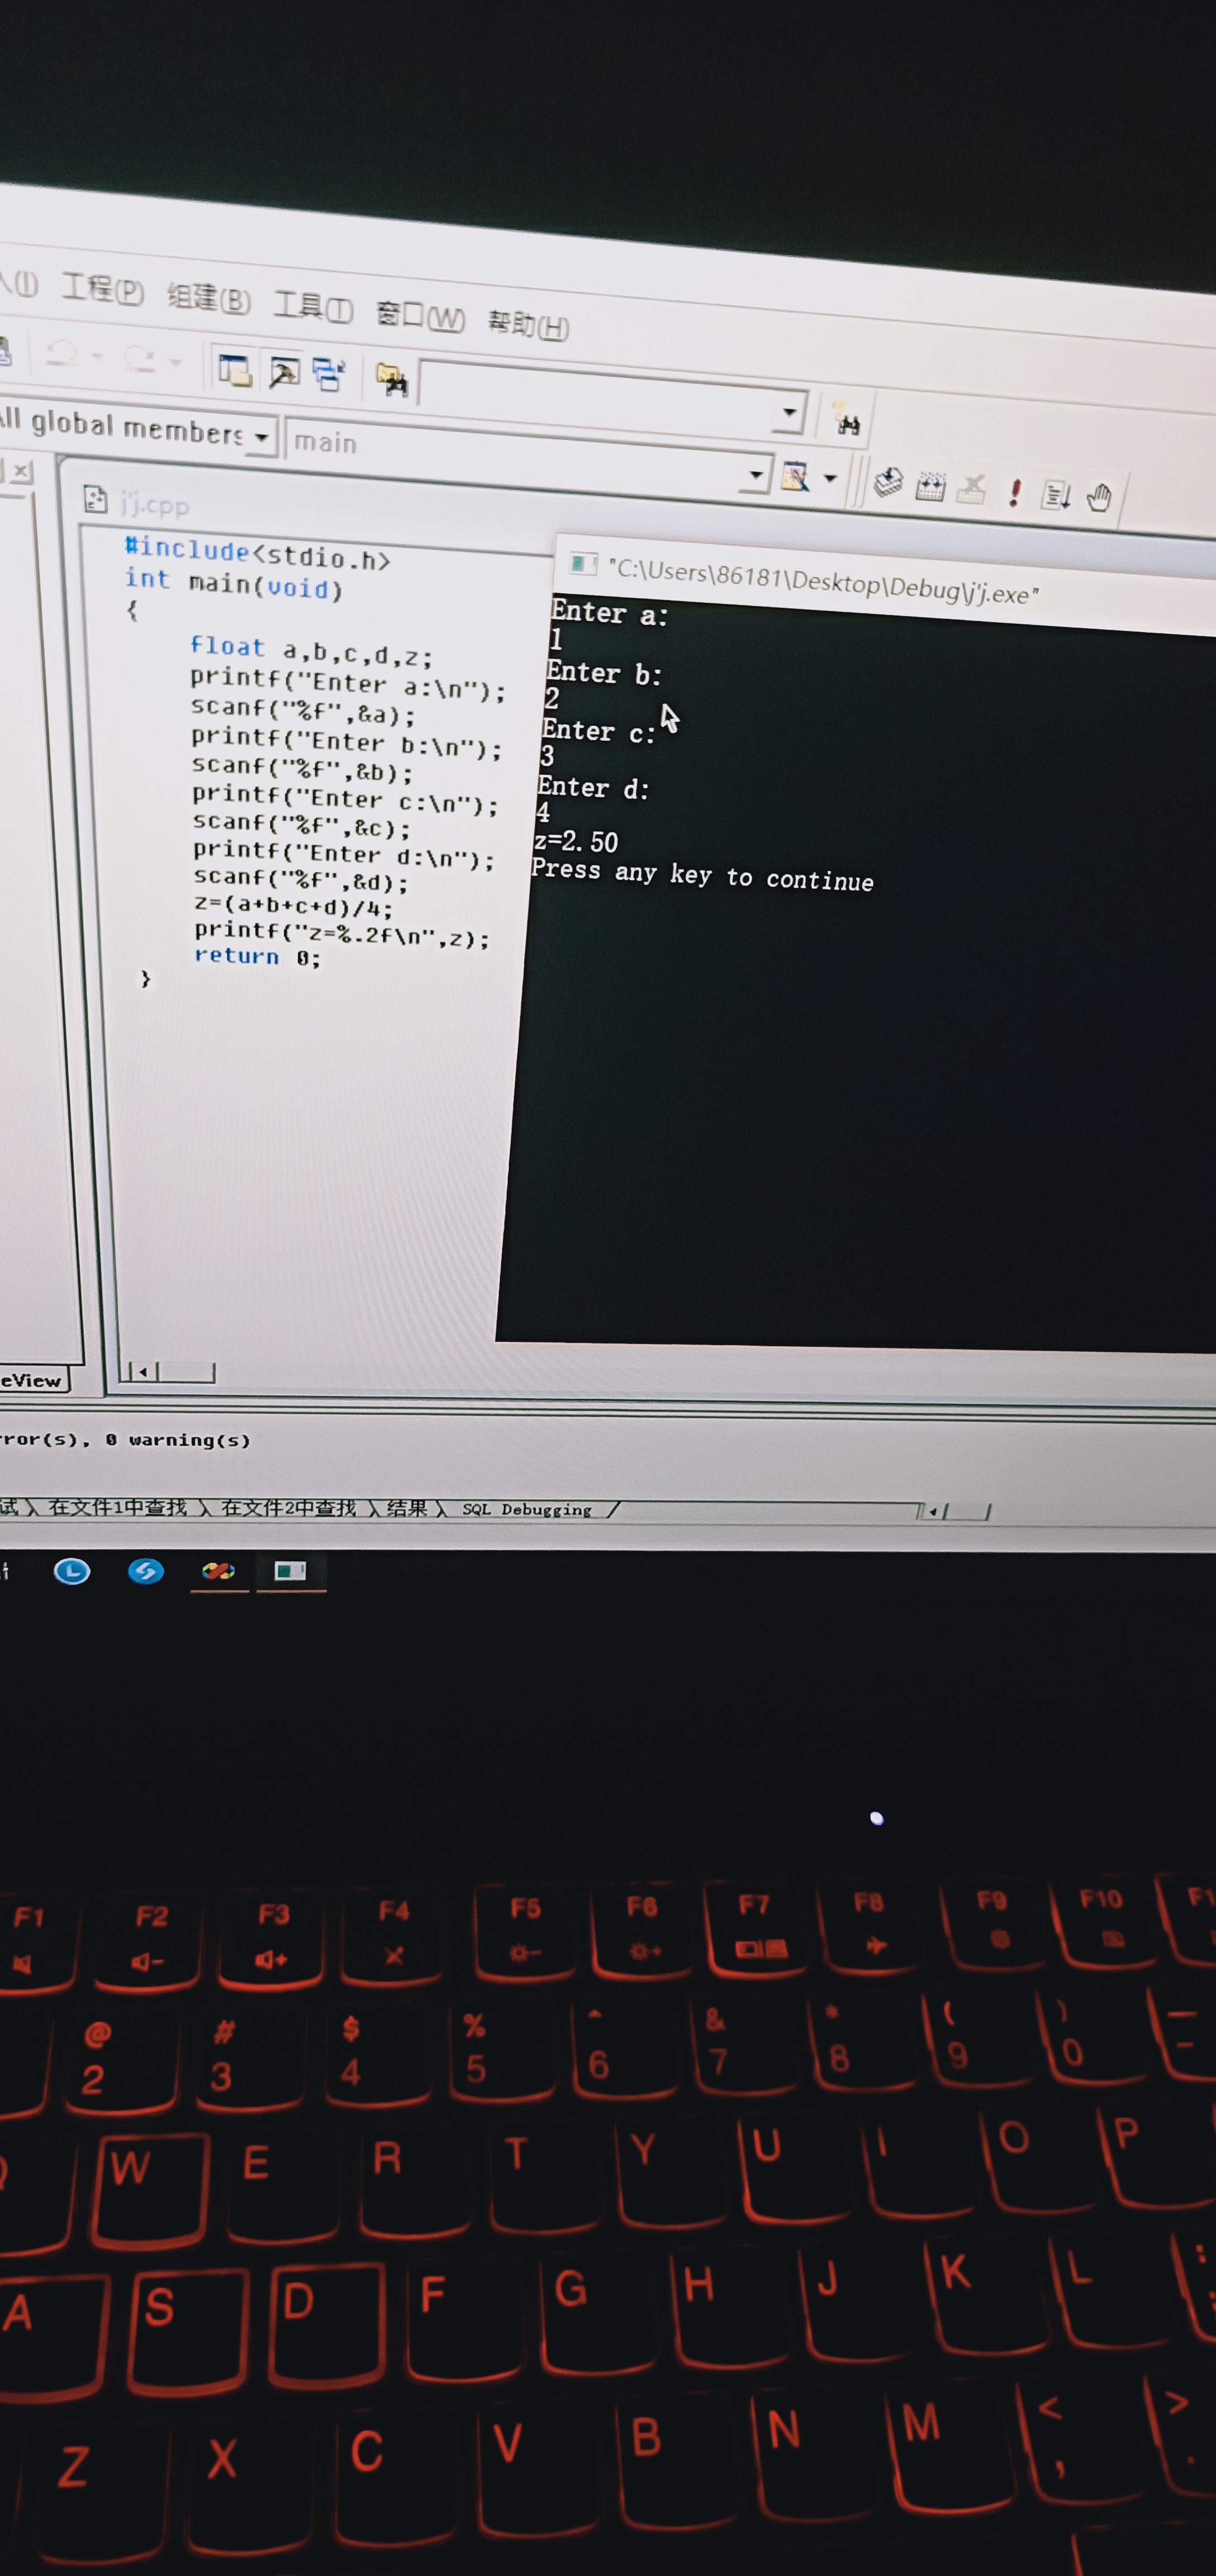
Task: Switch to the FileView workspace tab
Action: coord(33,1380)
